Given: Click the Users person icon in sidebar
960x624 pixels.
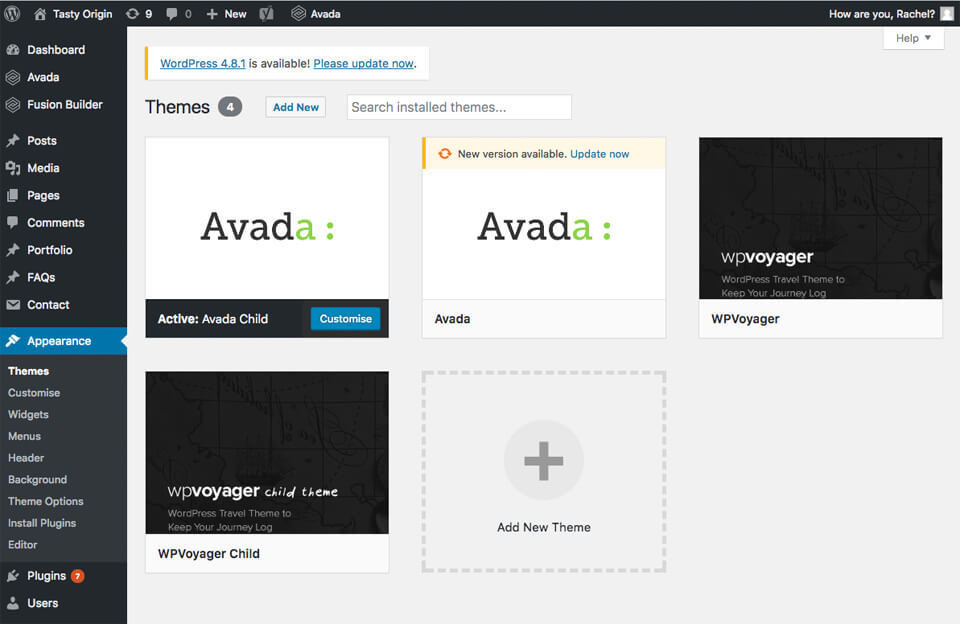Looking at the screenshot, I should point(13,603).
